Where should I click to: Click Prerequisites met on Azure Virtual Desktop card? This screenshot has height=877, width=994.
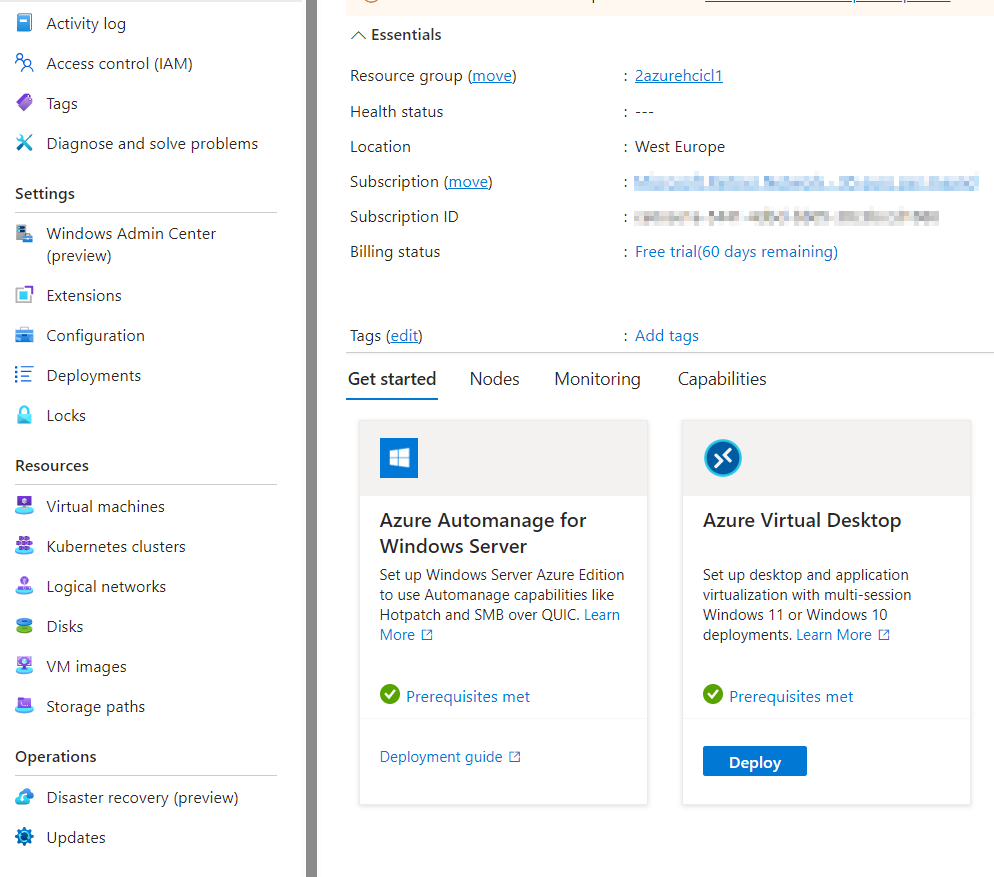coord(791,696)
